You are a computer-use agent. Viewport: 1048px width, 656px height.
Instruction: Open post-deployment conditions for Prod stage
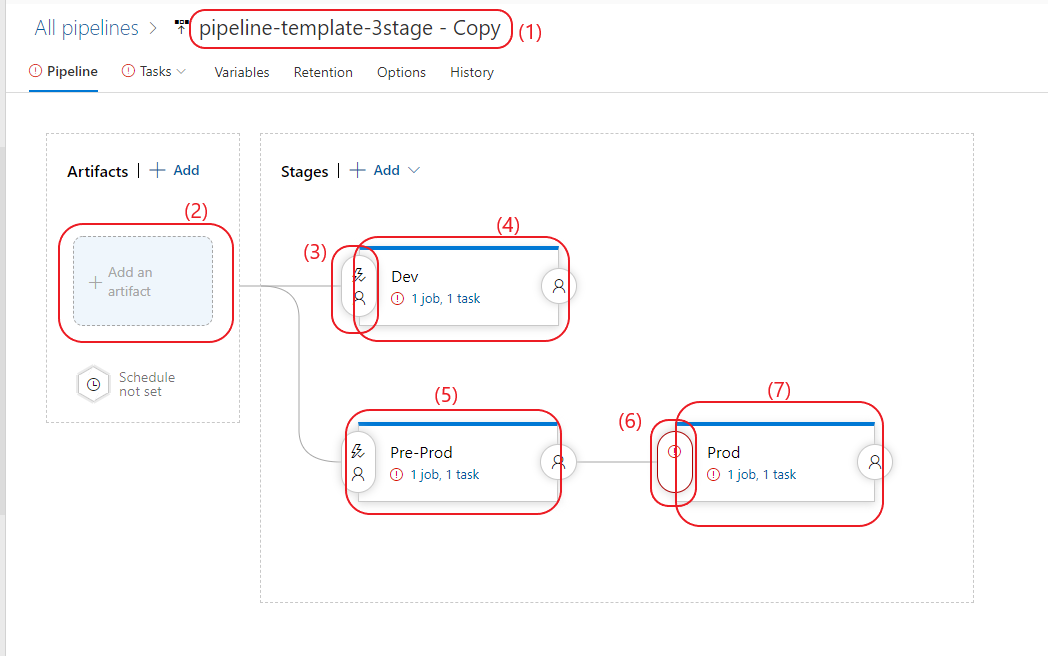[x=874, y=462]
